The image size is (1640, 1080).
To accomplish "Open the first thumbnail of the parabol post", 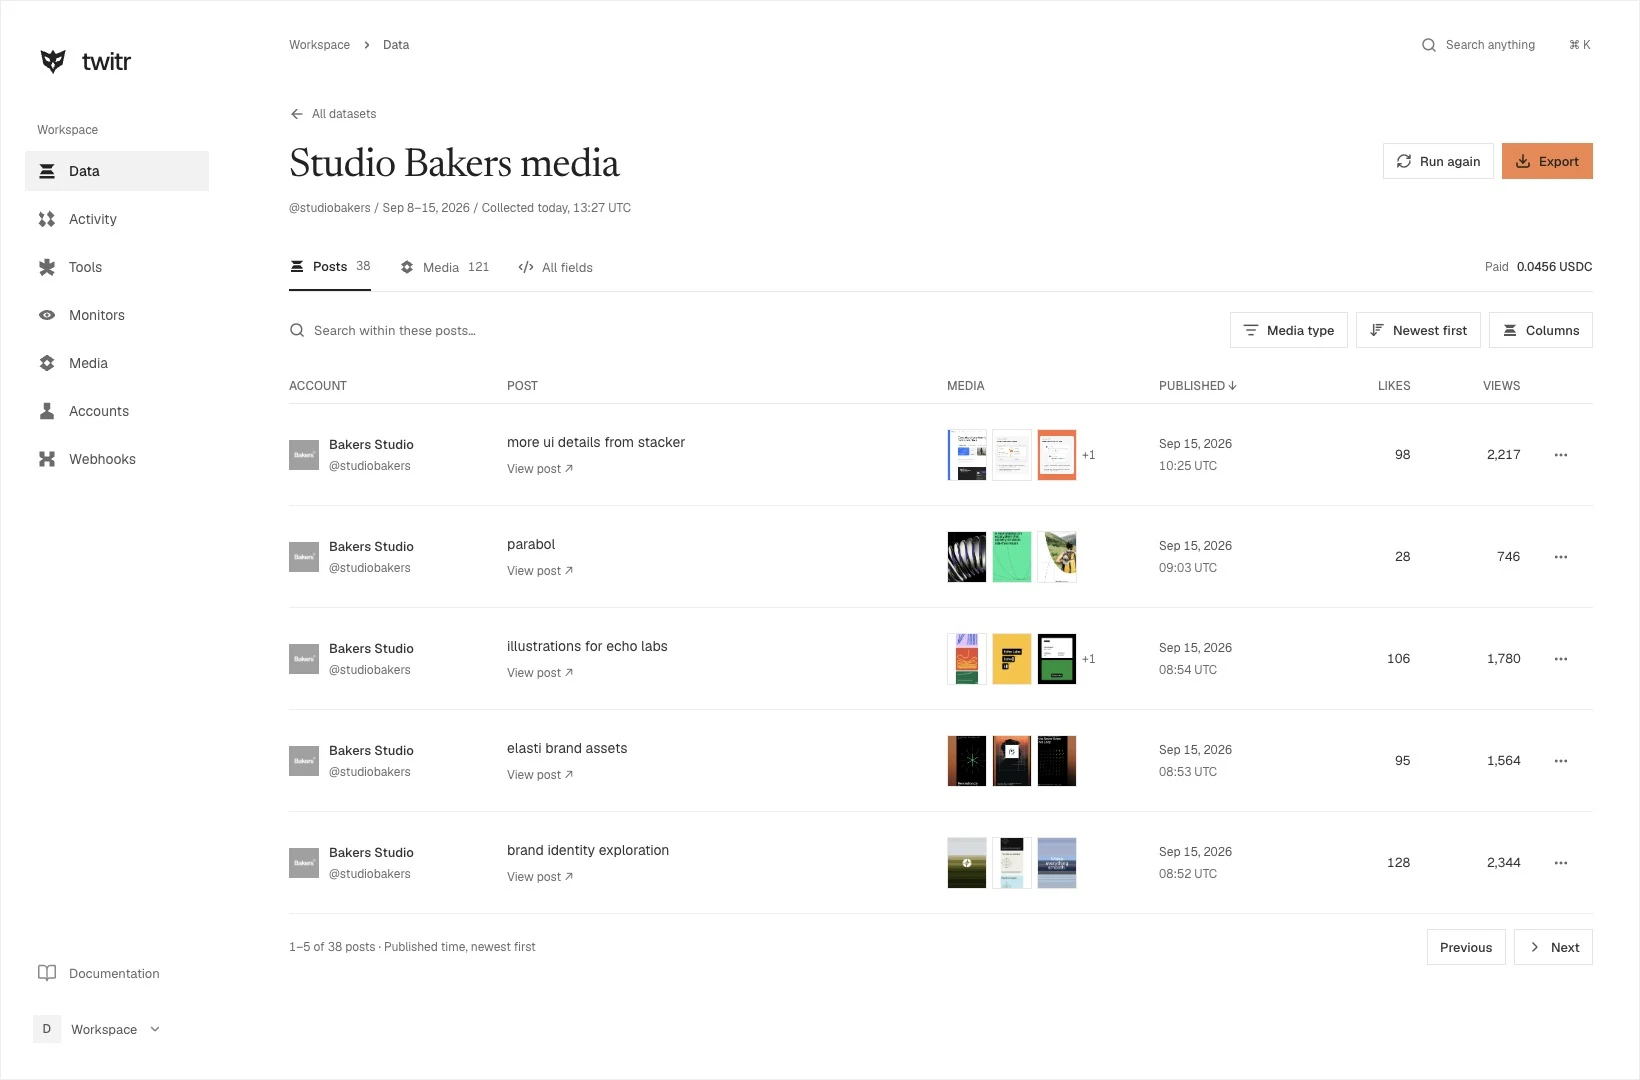I will point(967,557).
